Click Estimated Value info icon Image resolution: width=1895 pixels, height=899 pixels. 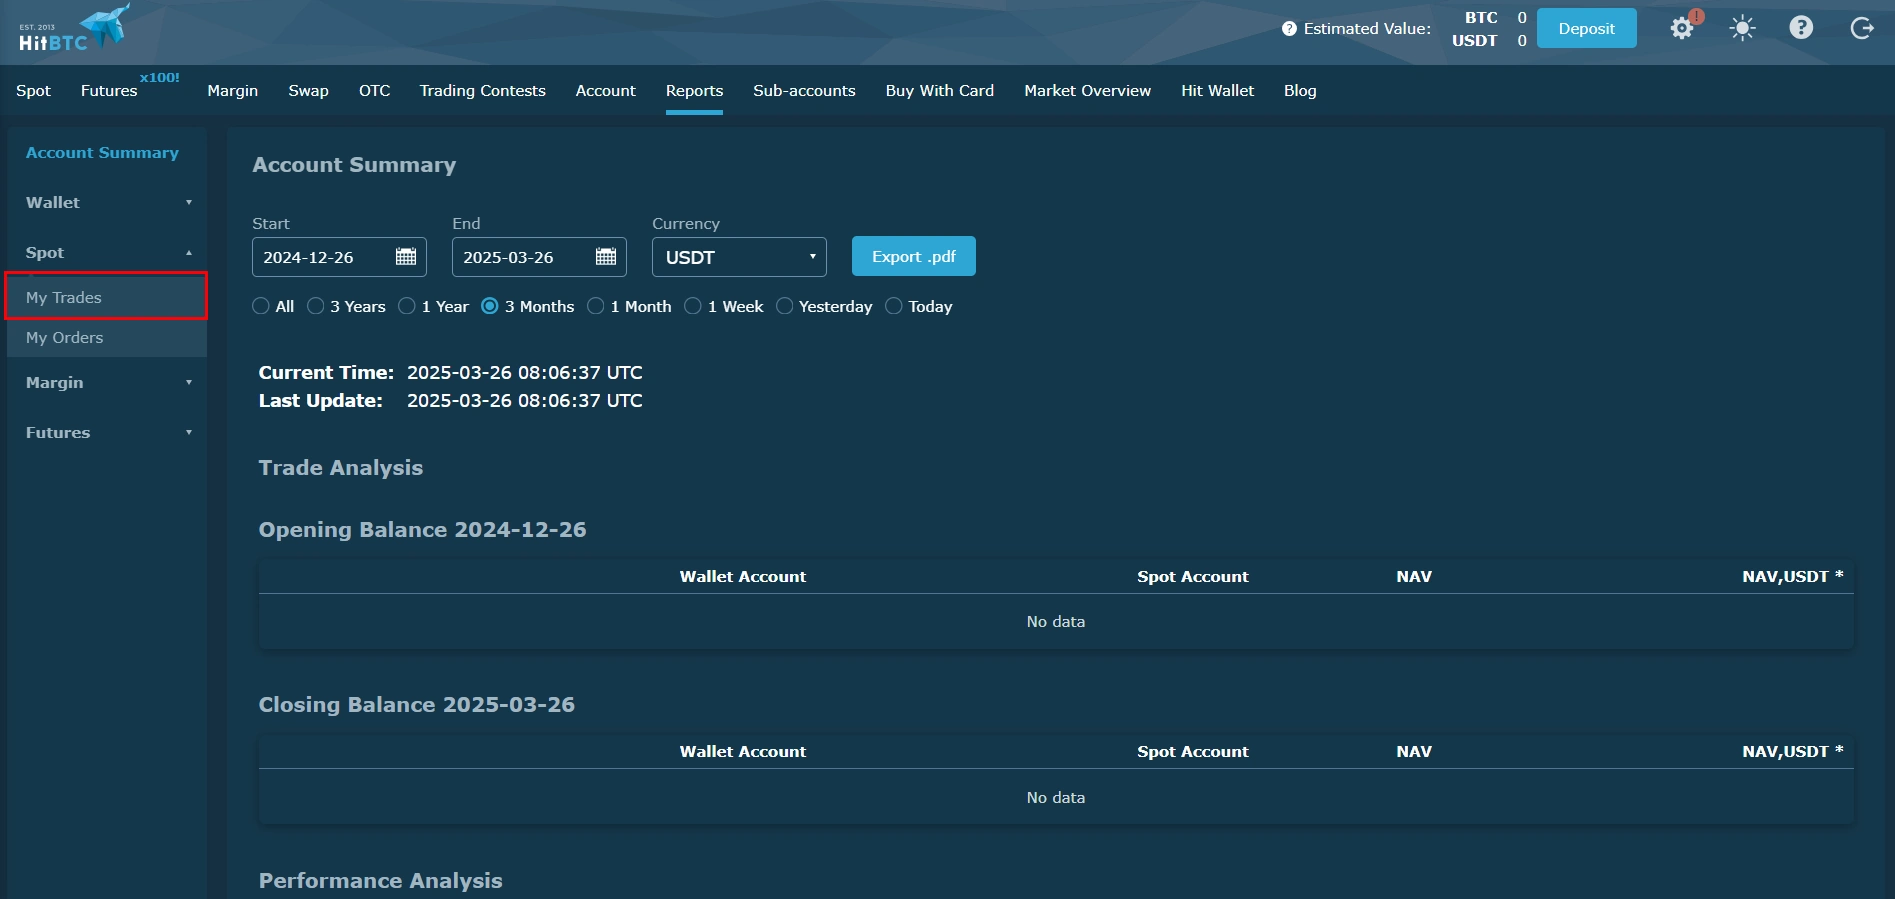tap(1289, 29)
